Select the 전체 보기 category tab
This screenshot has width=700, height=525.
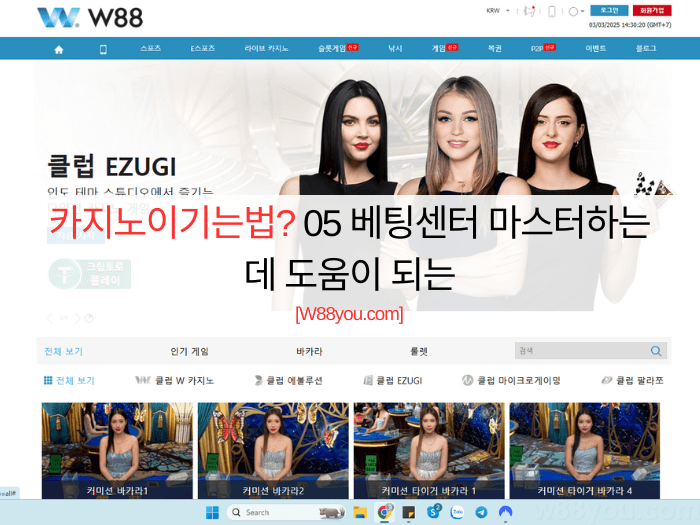[63, 351]
